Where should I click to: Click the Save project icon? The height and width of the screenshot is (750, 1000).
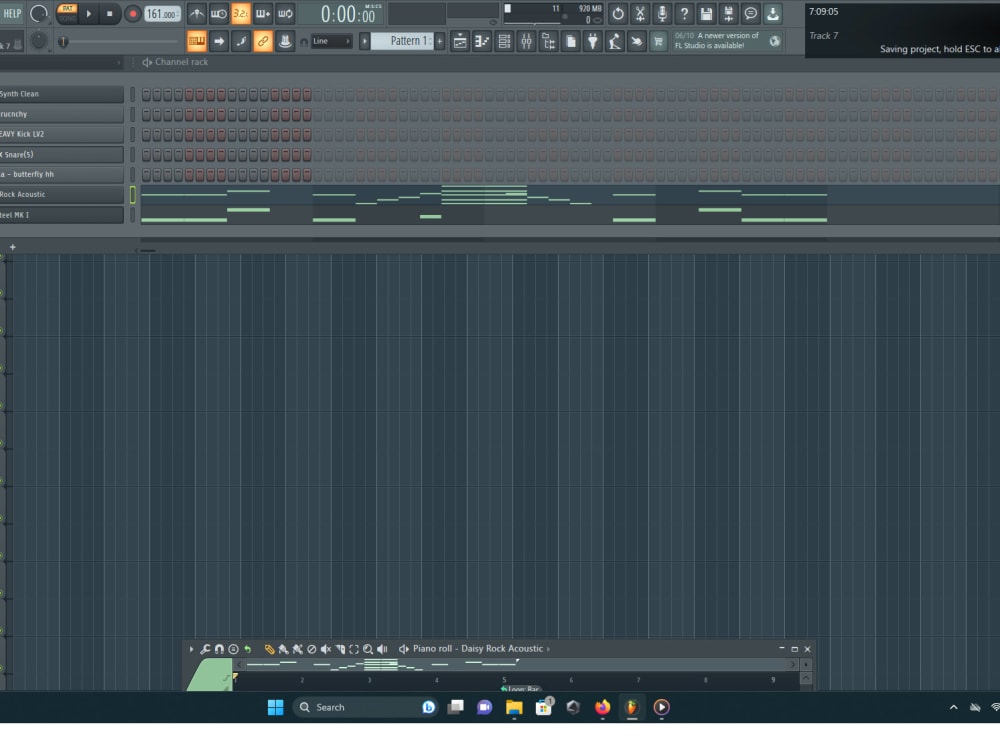click(x=707, y=13)
